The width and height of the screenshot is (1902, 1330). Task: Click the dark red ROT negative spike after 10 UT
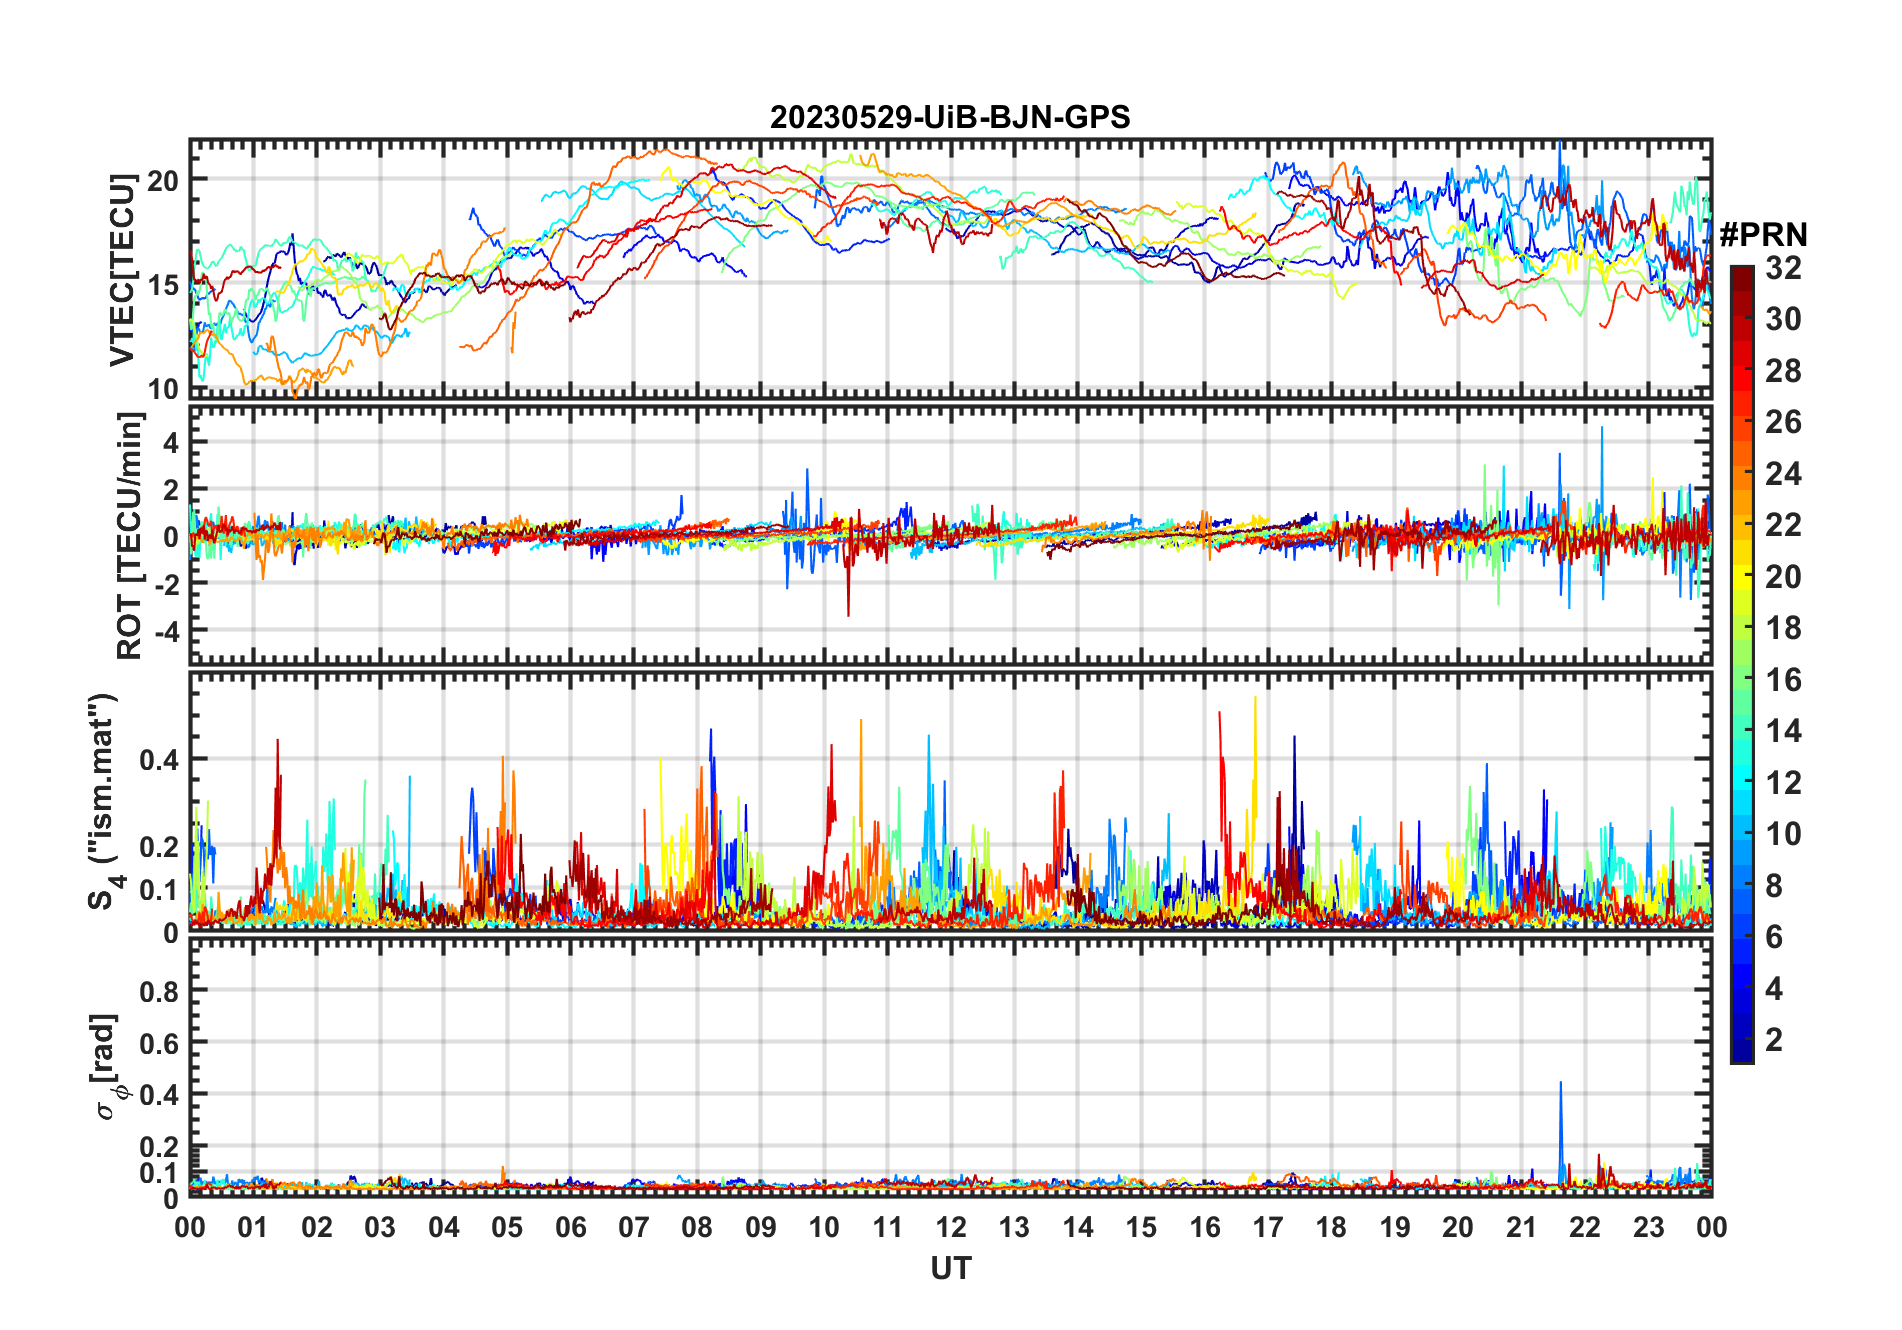848,580
